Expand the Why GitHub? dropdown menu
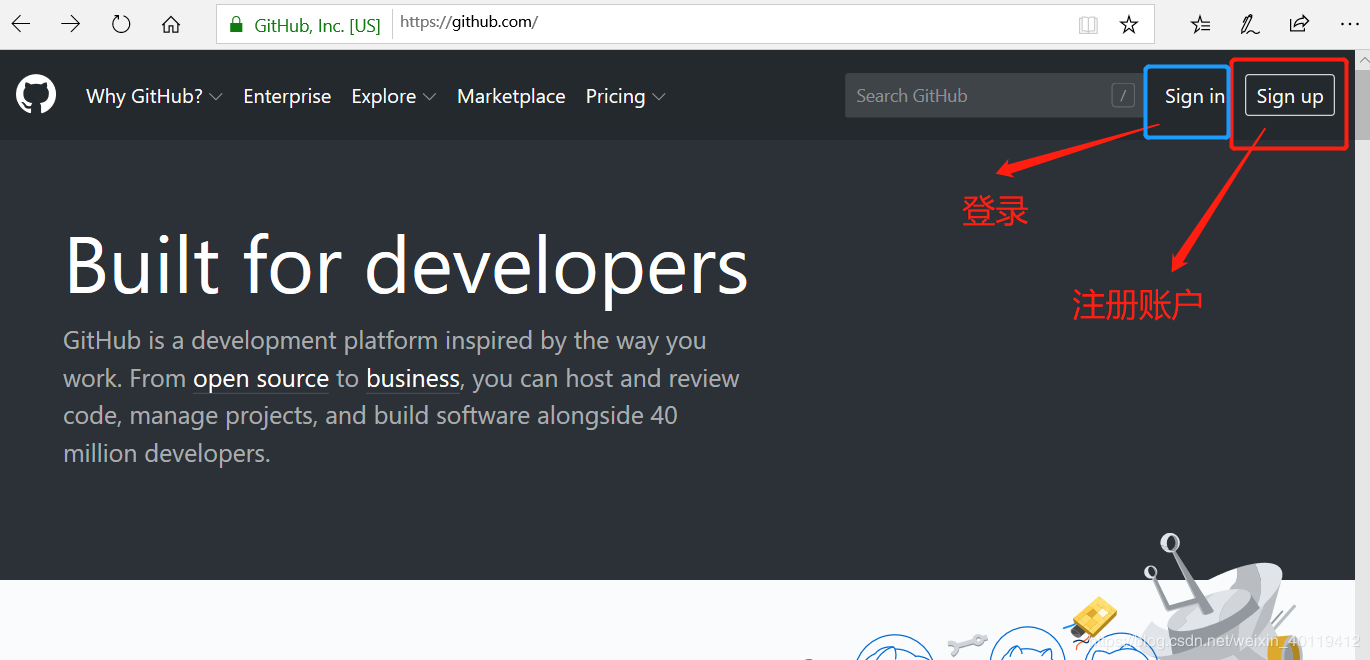The width and height of the screenshot is (1370, 660). coord(154,96)
